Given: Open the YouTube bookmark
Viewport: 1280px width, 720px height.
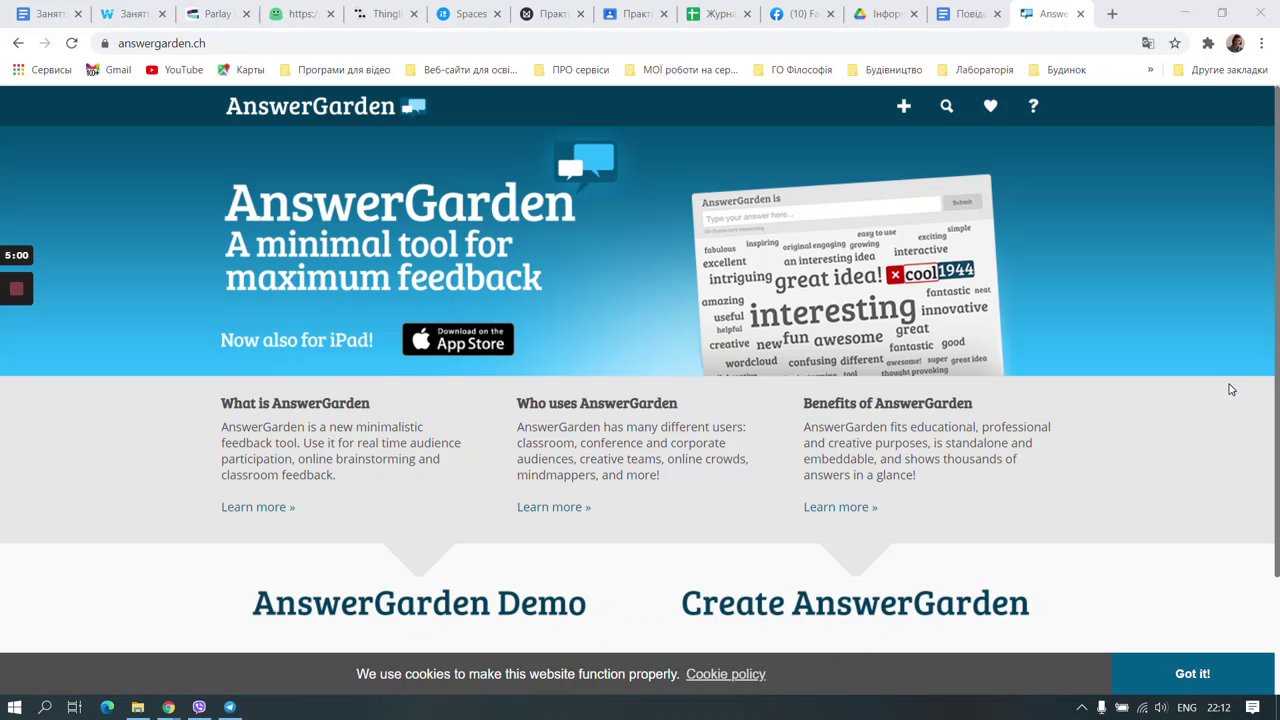Looking at the screenshot, I should (174, 70).
